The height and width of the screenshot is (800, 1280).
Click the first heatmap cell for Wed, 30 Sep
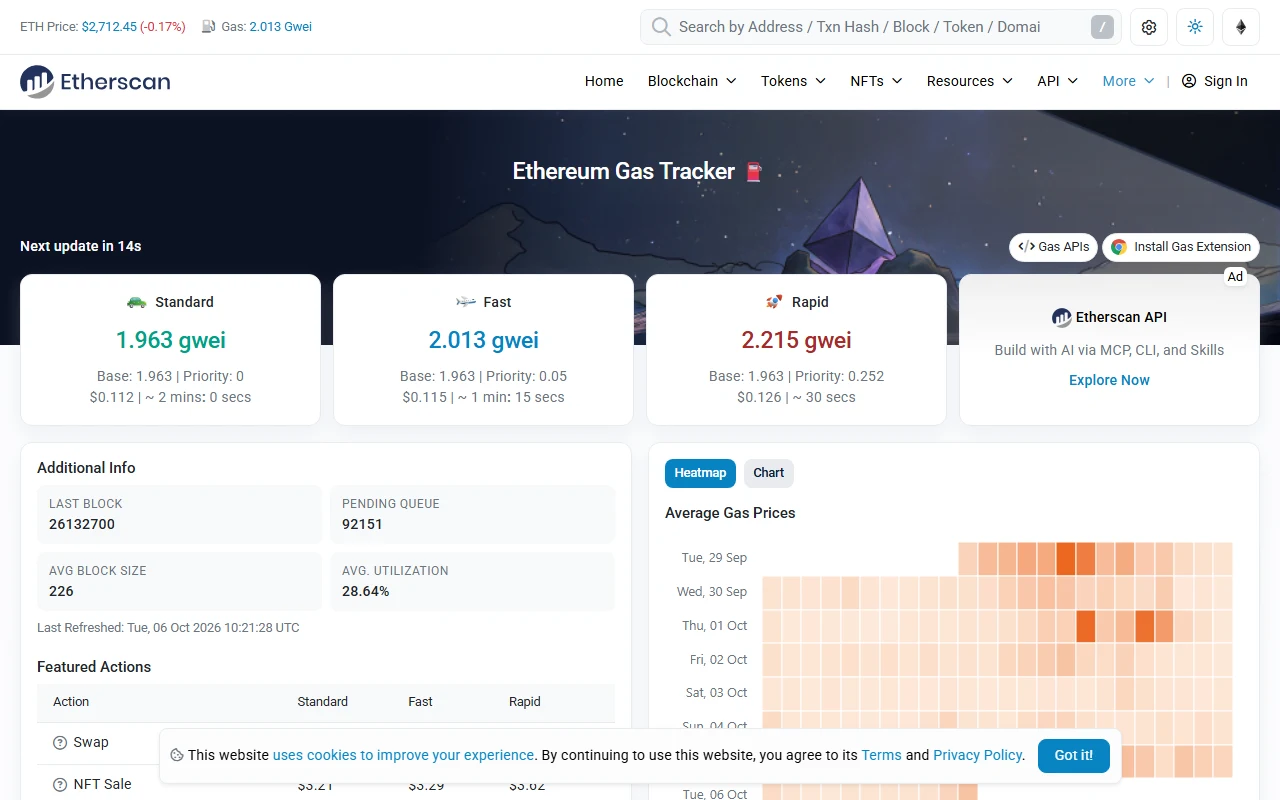tap(772, 592)
